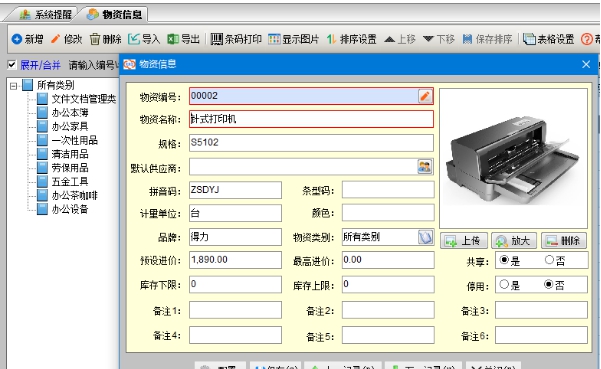Click the 规格 field showing S5102
Viewport: 601px width, 369px height.
(x=311, y=143)
